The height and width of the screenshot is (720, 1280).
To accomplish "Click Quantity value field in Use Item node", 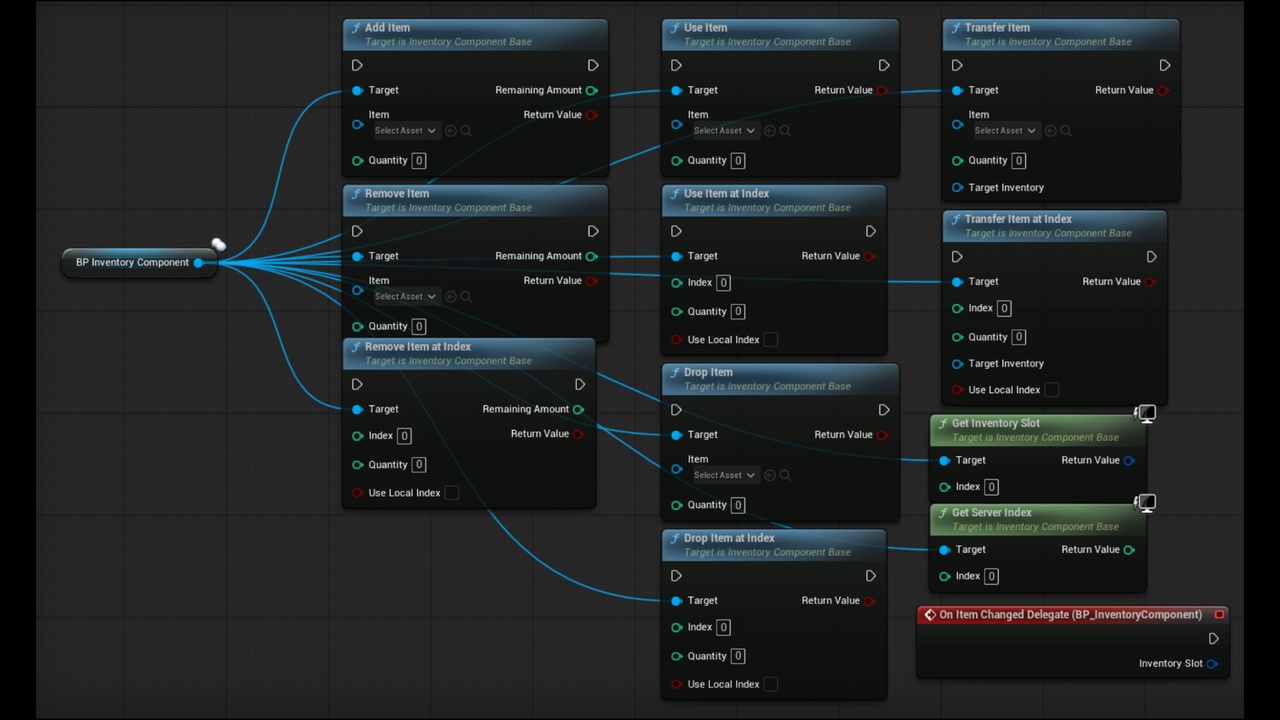I will click(x=738, y=160).
